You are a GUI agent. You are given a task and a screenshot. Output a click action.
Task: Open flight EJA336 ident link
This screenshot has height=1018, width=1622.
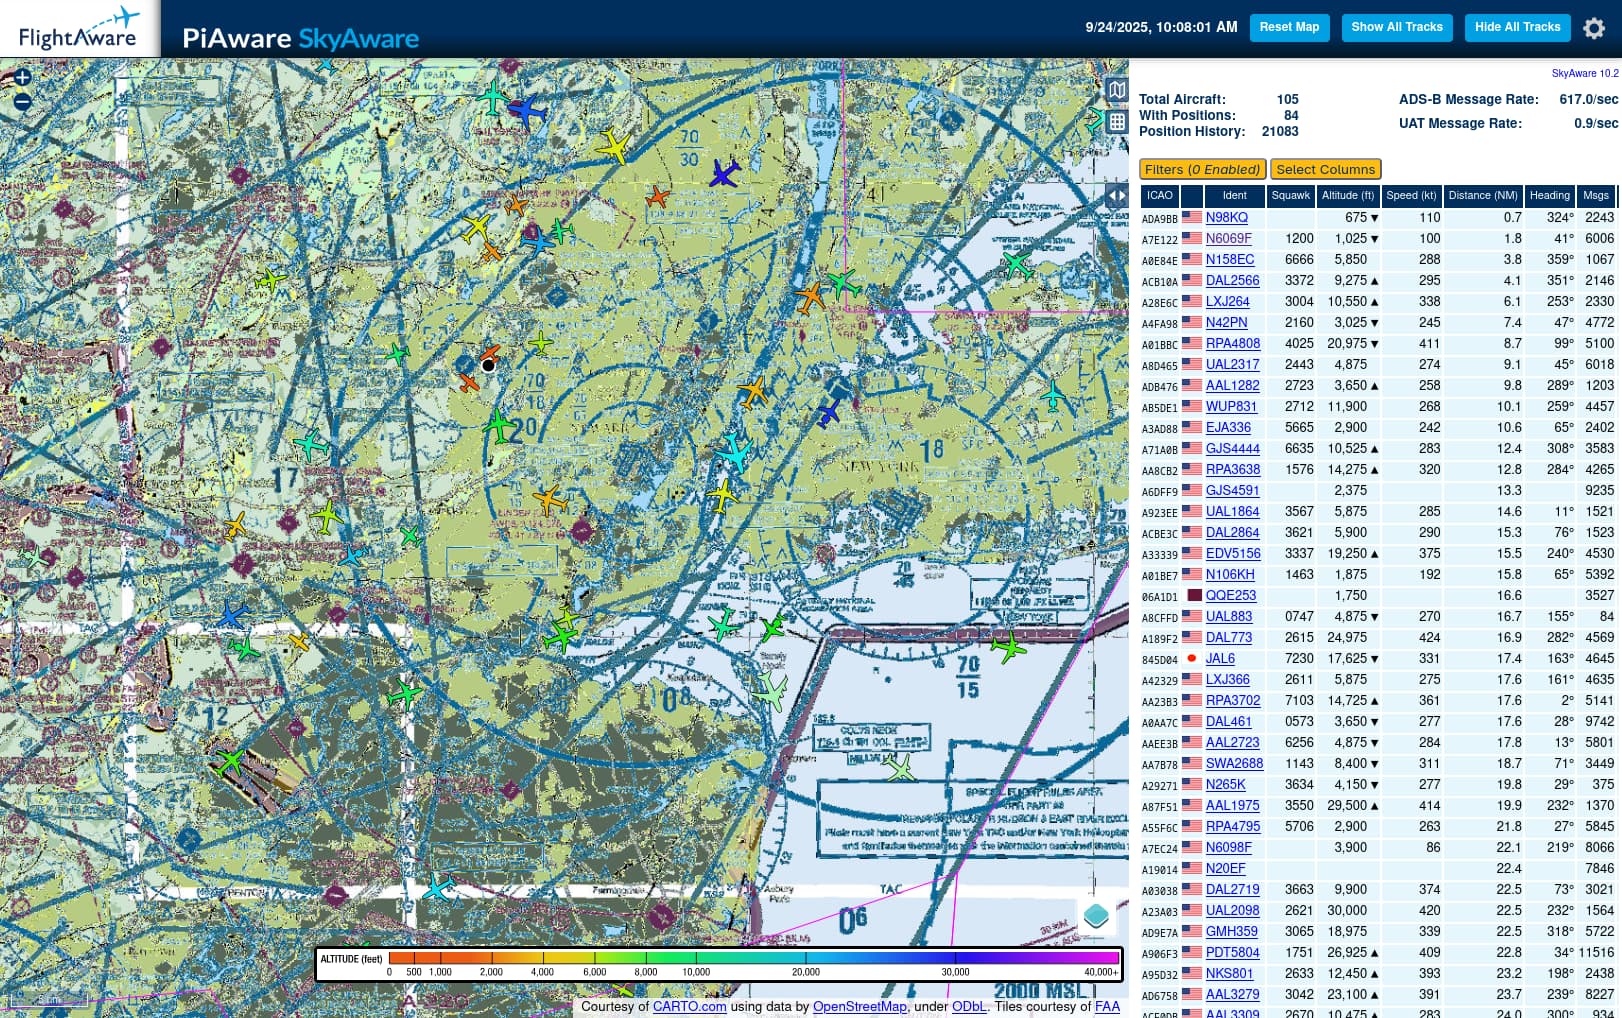(1228, 427)
